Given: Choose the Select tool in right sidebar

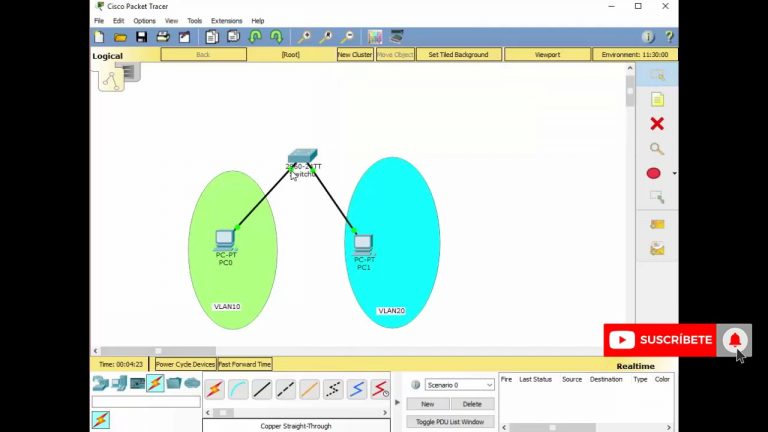Looking at the screenshot, I should (x=657, y=75).
